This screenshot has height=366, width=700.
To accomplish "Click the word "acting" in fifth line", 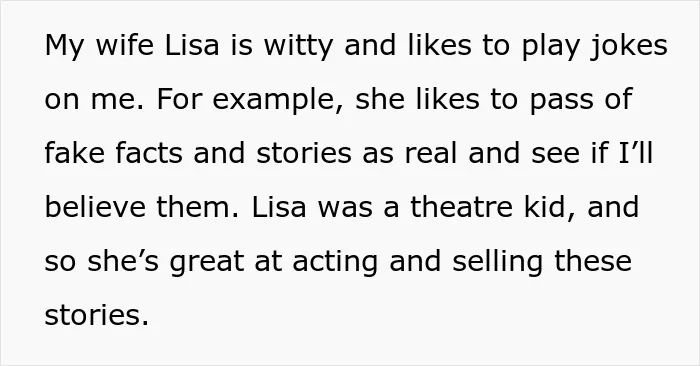I will [335, 263].
